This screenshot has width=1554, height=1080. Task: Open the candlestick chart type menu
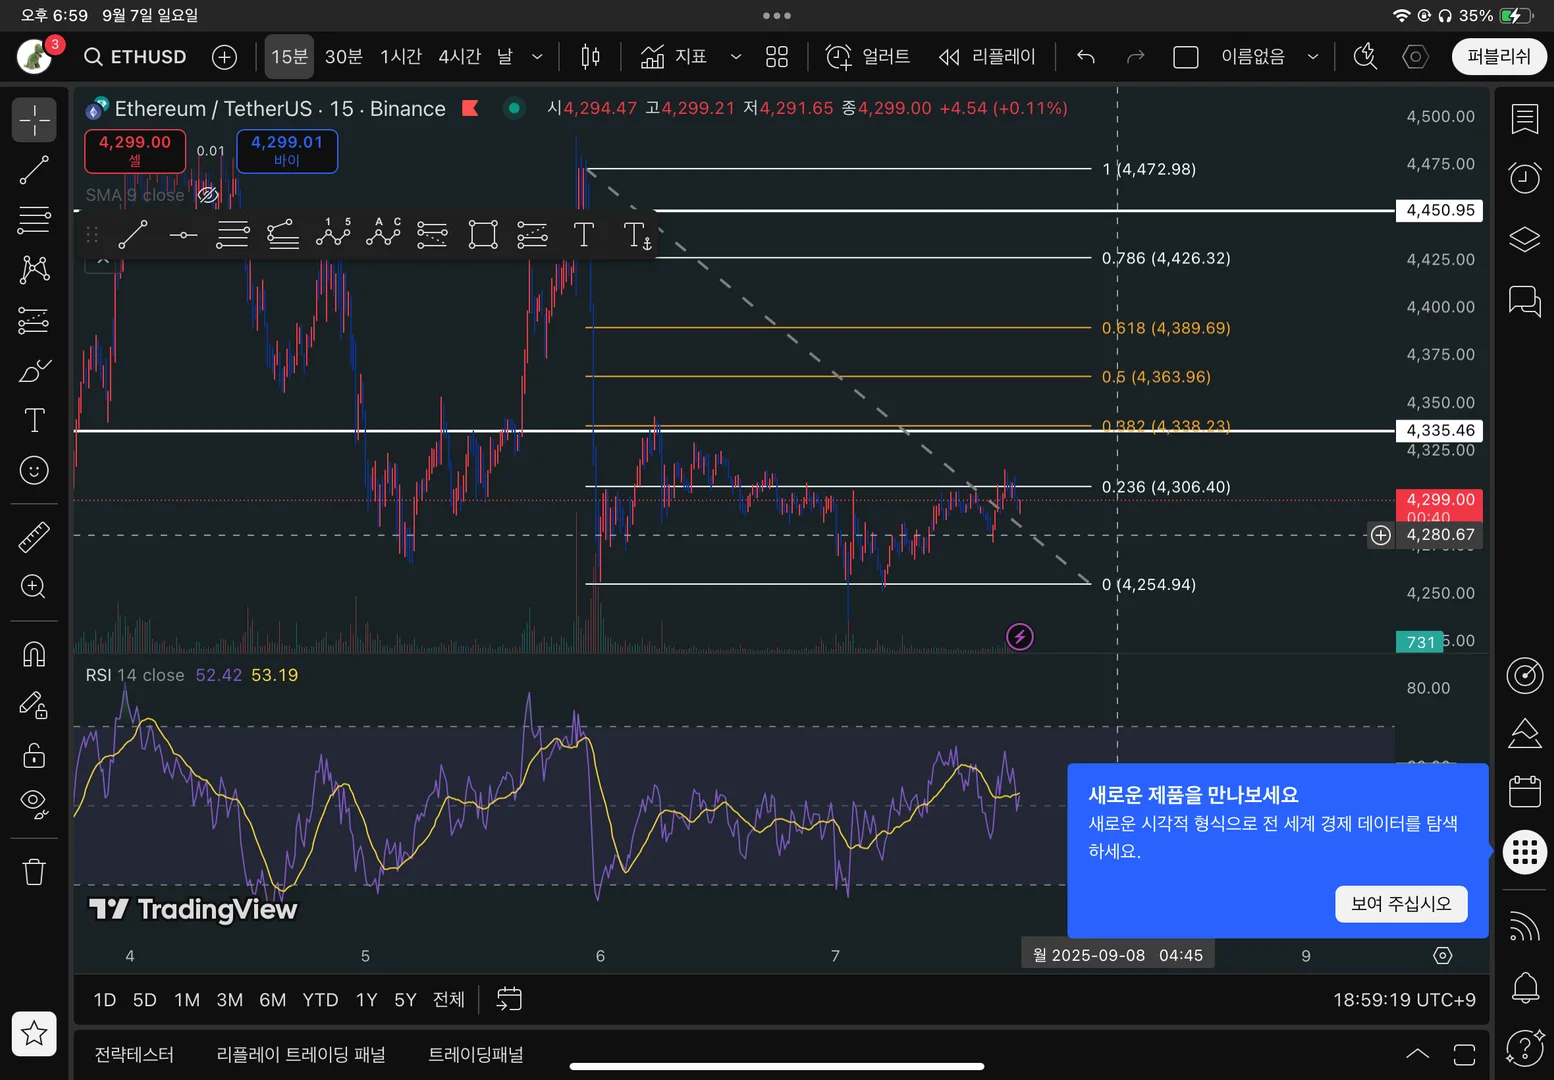tap(590, 57)
